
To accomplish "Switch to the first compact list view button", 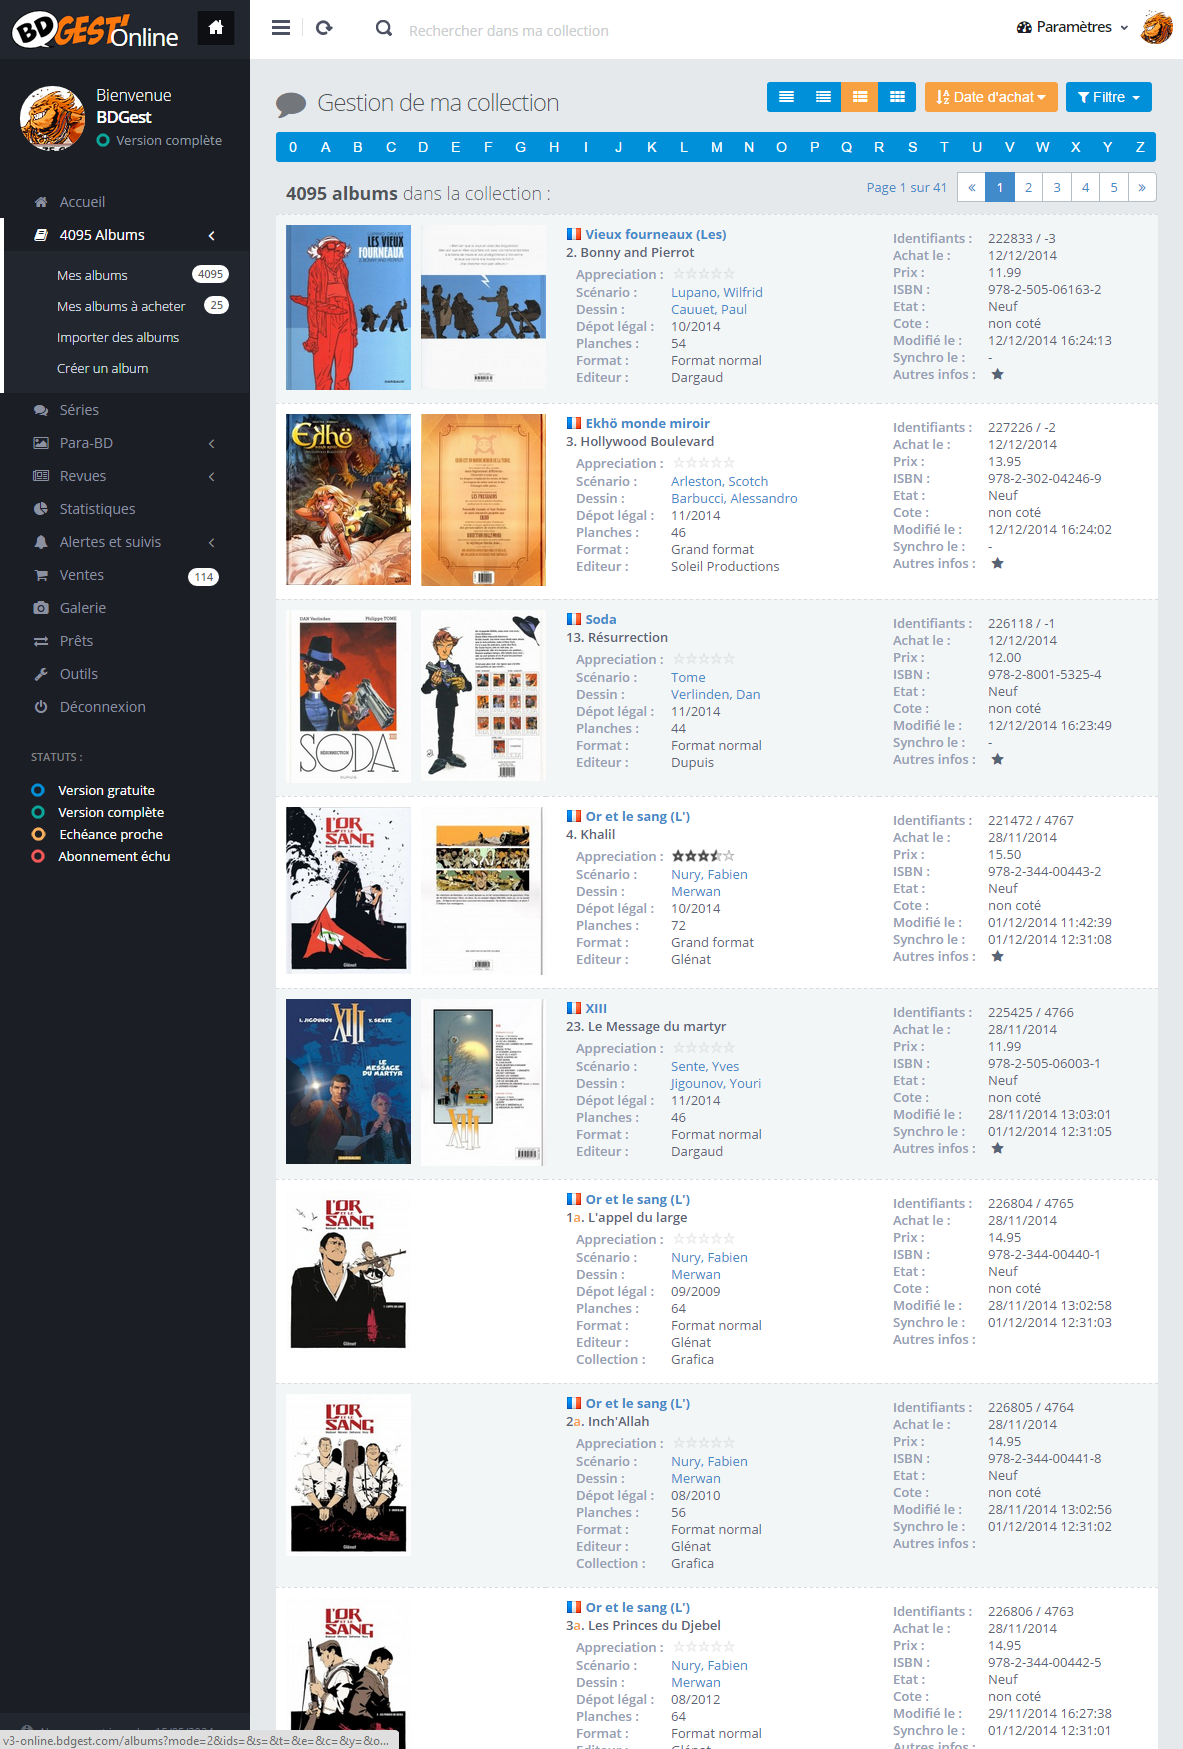I will pyautogui.click(x=786, y=97).
